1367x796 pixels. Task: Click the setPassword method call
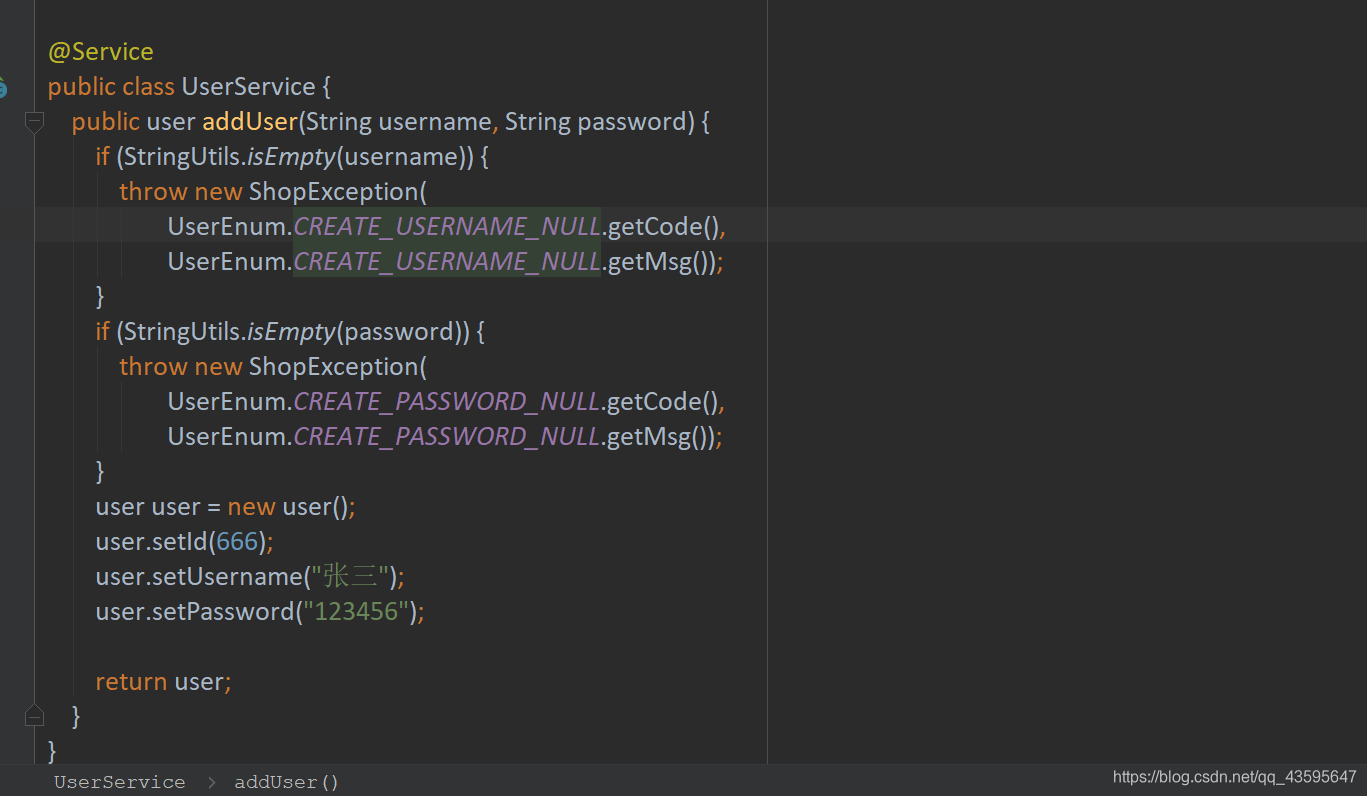pyautogui.click(x=223, y=612)
